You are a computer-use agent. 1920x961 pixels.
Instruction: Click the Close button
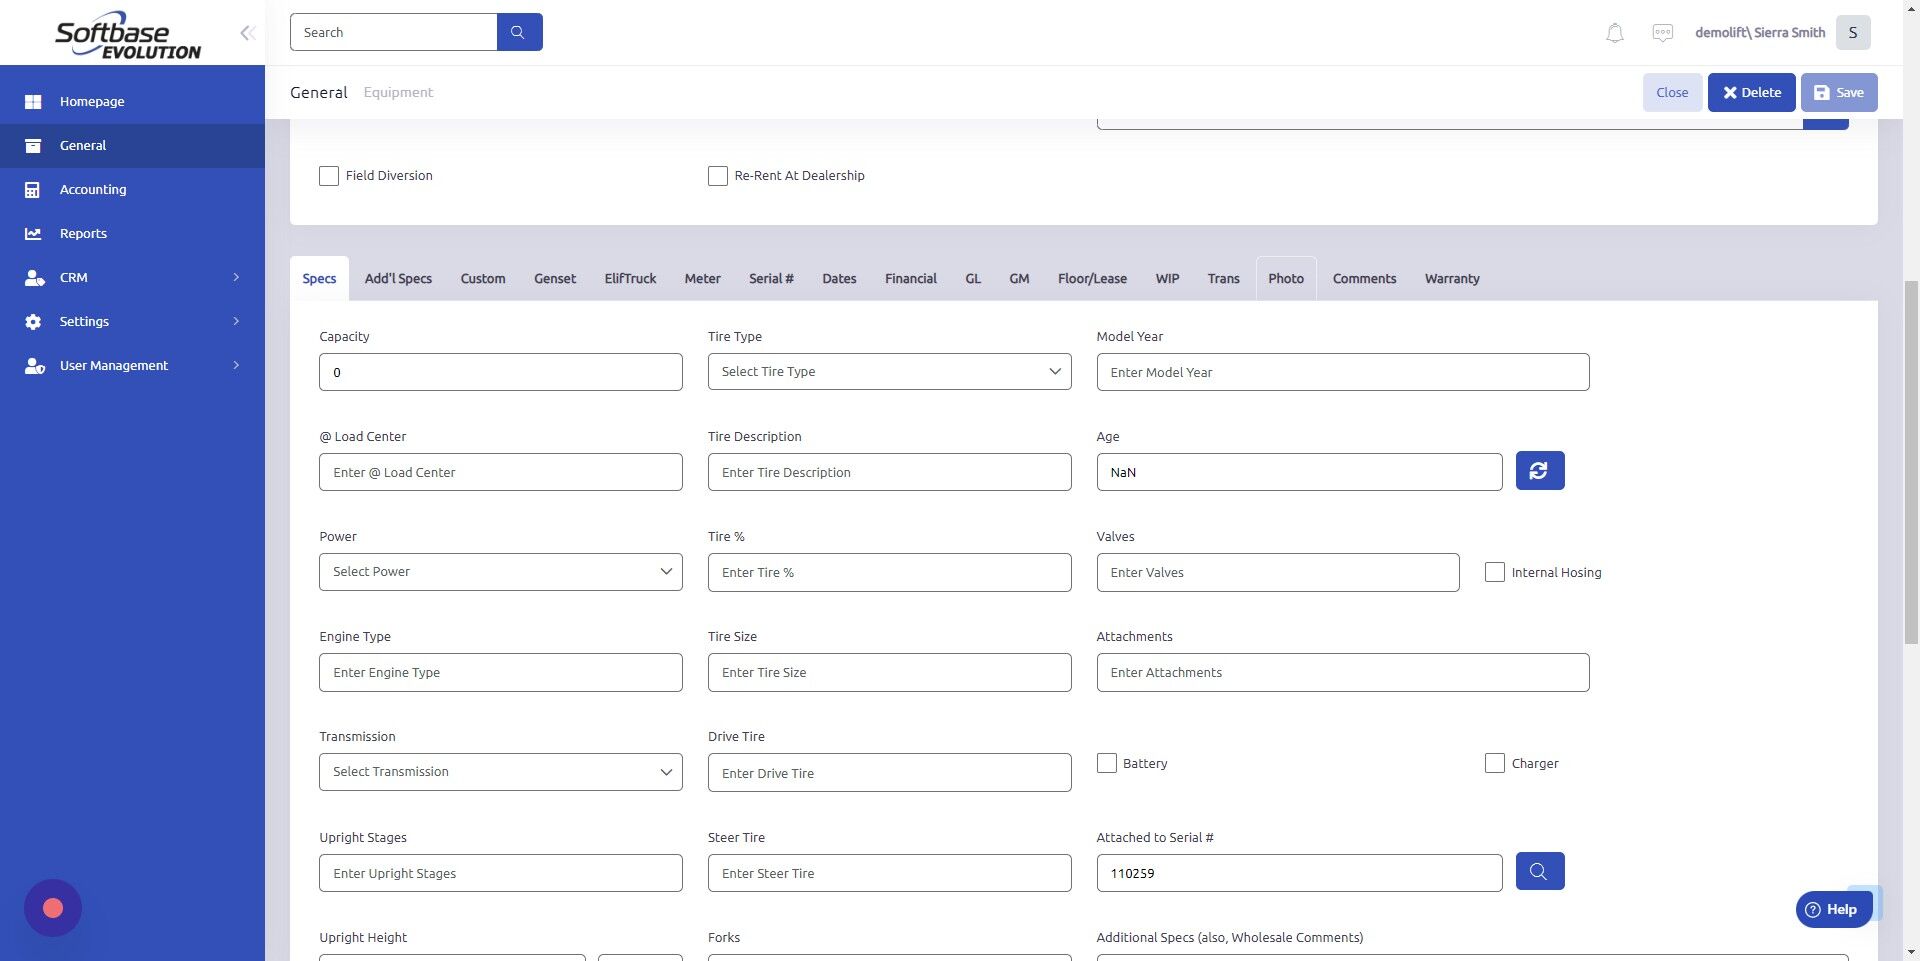click(x=1671, y=92)
